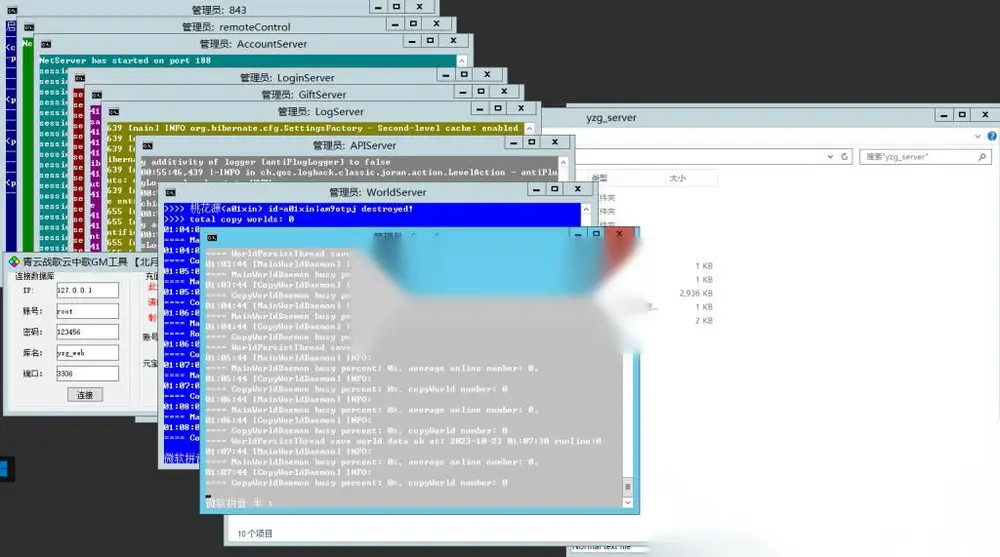The width and height of the screenshot is (1000, 557).
Task: Open help in the yzg_server Explorer window
Action: [992, 136]
